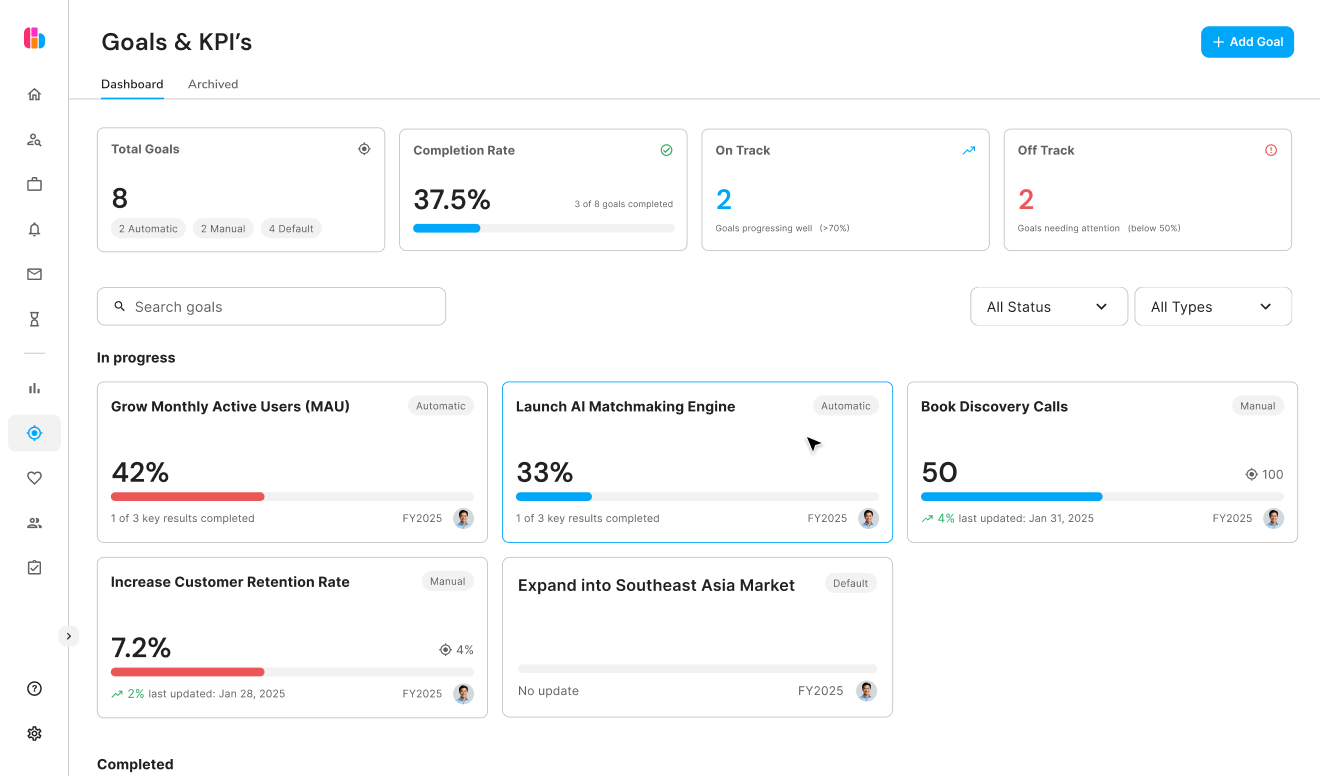Screen dimensions: 1320x776
Task: Open the All Types dropdown
Action: (1212, 307)
